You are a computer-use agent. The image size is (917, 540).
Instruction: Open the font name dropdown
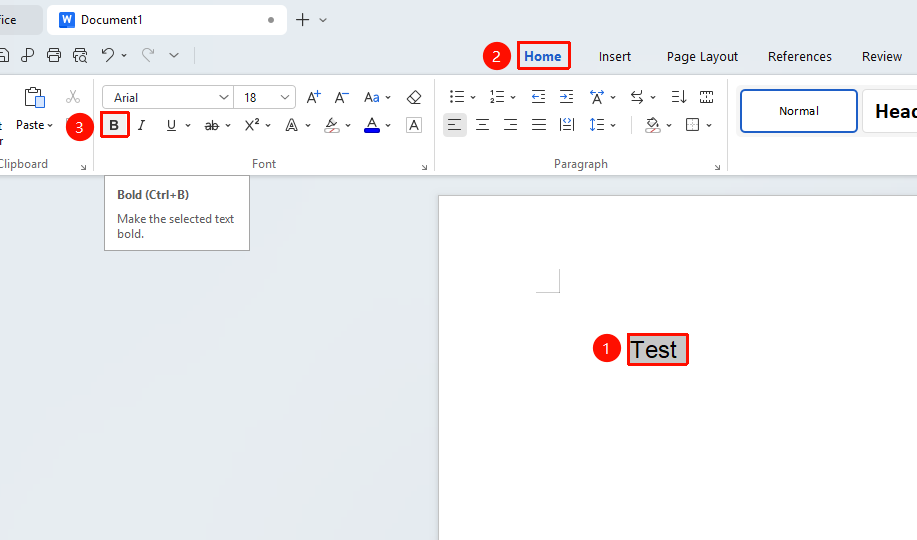[x=223, y=97]
